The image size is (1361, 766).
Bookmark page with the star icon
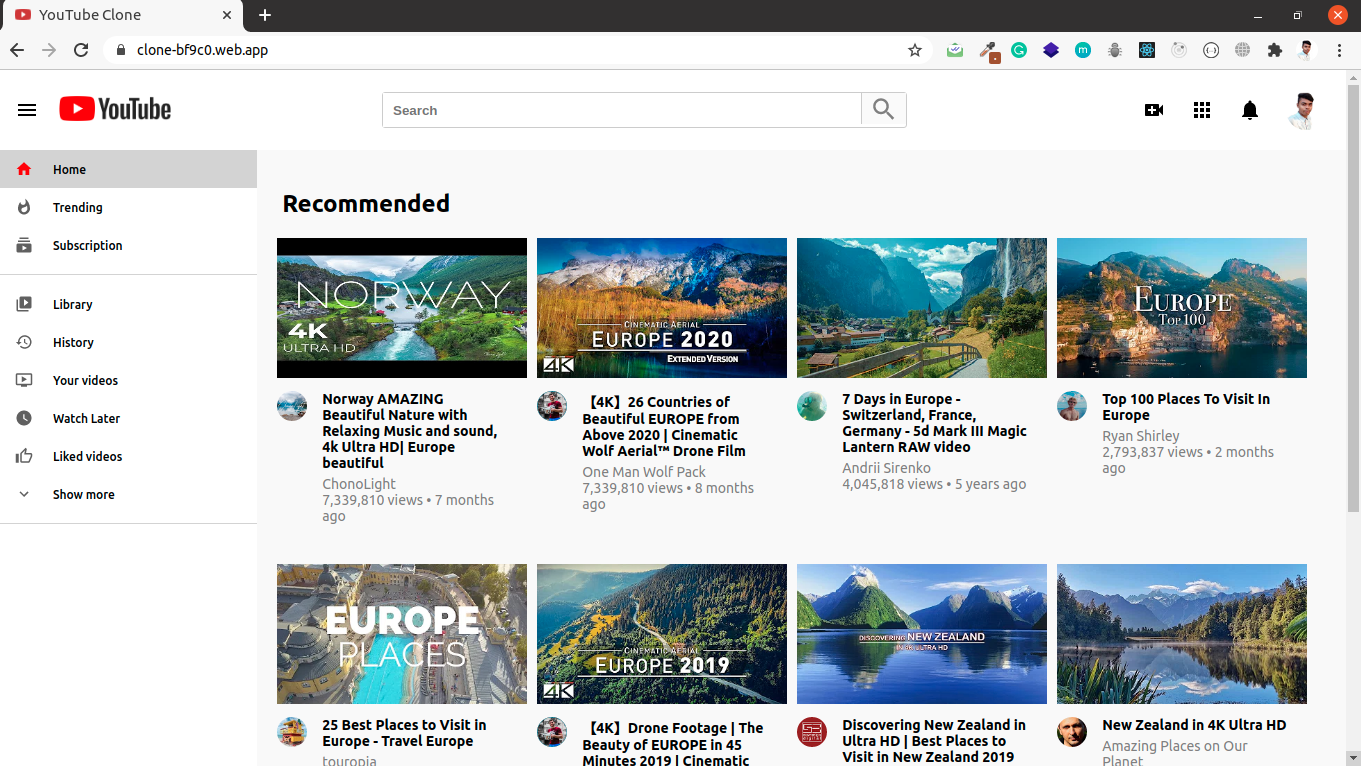tap(914, 50)
